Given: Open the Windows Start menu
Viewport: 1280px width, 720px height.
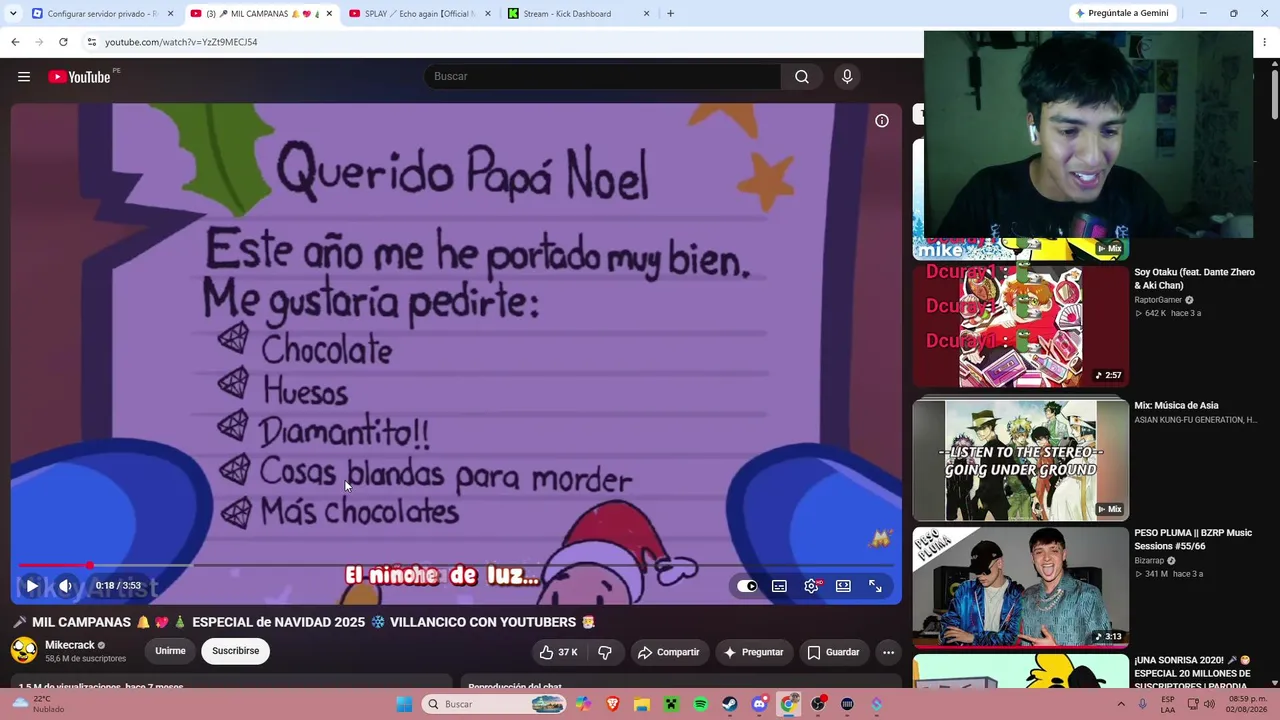Looking at the screenshot, I should point(404,704).
